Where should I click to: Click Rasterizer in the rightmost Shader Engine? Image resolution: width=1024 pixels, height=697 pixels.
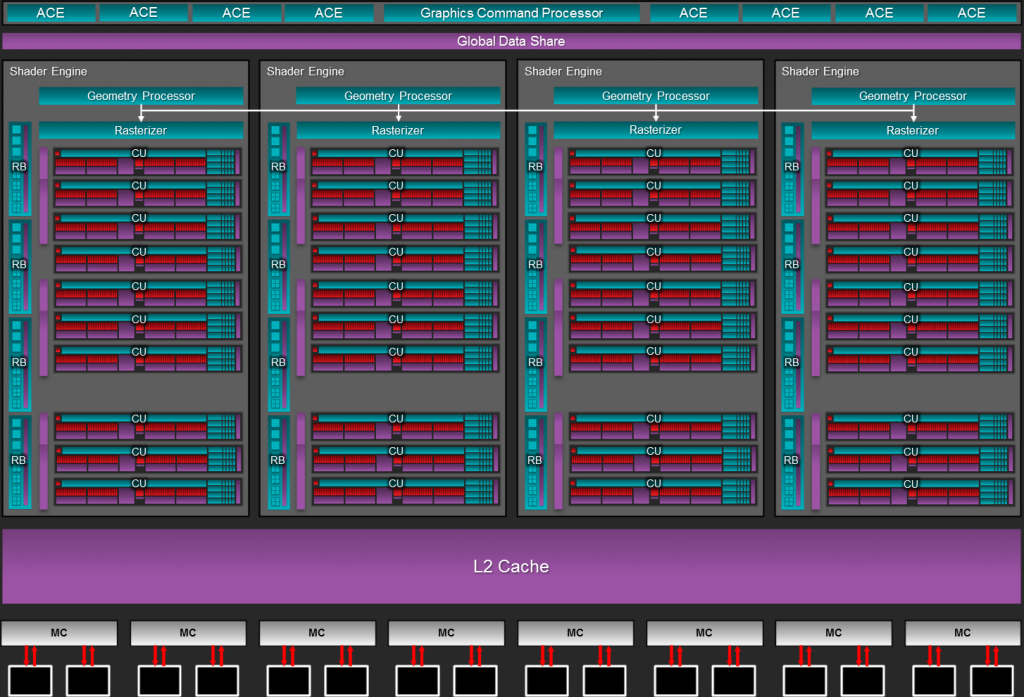coord(913,130)
